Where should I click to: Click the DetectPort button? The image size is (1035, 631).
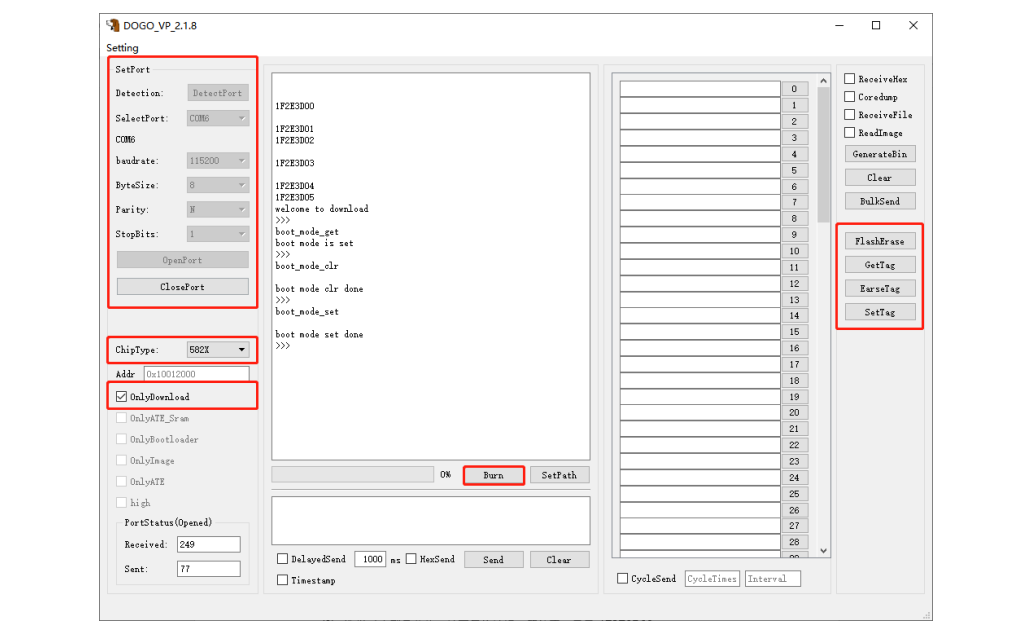pos(217,93)
